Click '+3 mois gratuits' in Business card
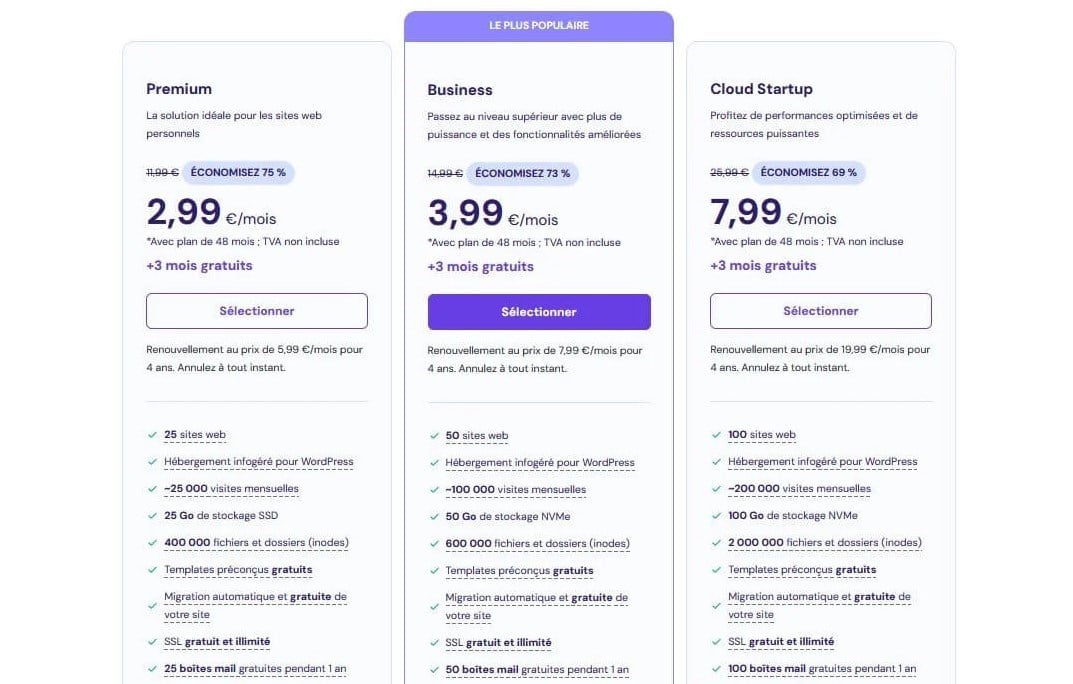 [480, 267]
